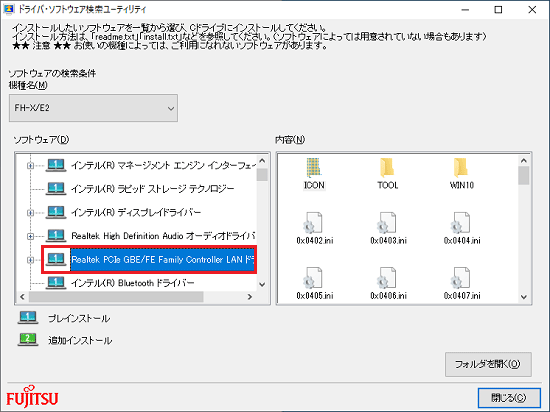Expand Realtek PCIe GBE/FE Family Controller node

[x=31, y=260]
